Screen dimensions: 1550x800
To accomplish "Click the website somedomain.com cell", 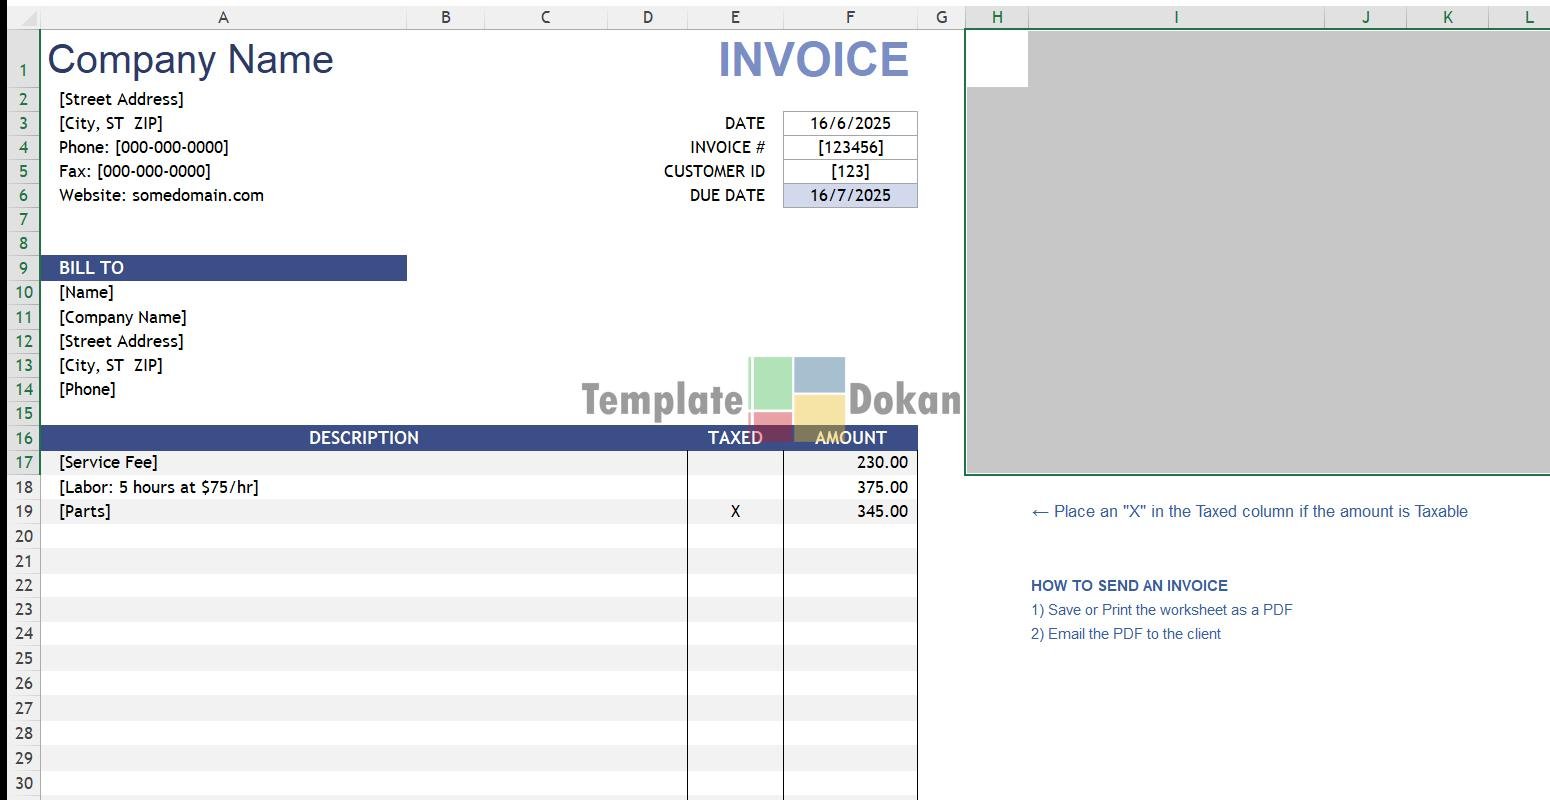I will (162, 195).
